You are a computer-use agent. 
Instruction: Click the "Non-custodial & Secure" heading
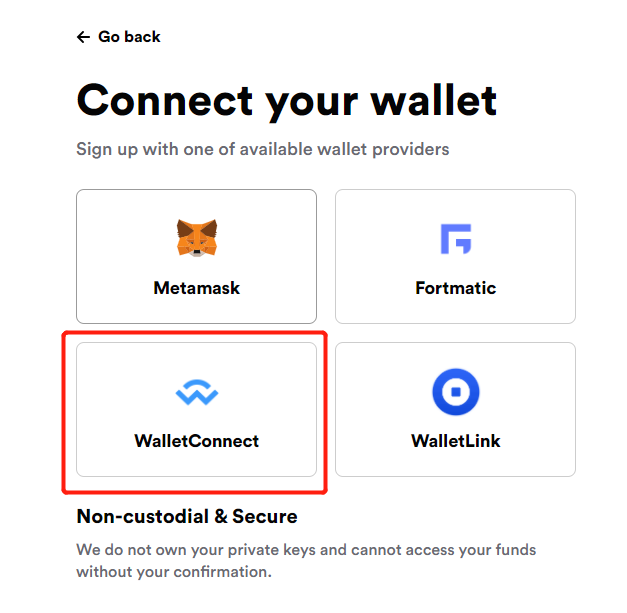[x=187, y=517]
